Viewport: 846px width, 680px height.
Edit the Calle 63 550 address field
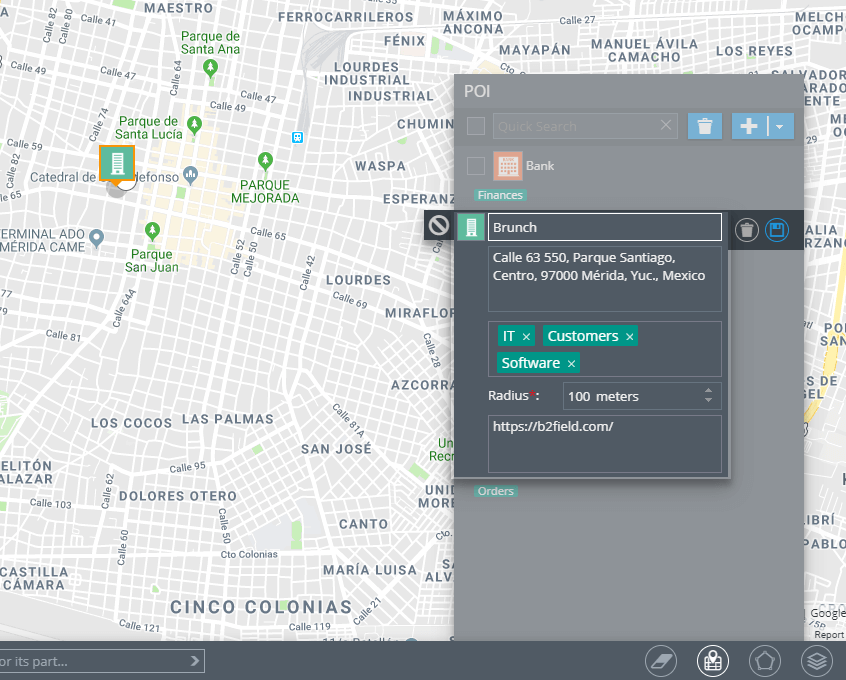click(605, 279)
